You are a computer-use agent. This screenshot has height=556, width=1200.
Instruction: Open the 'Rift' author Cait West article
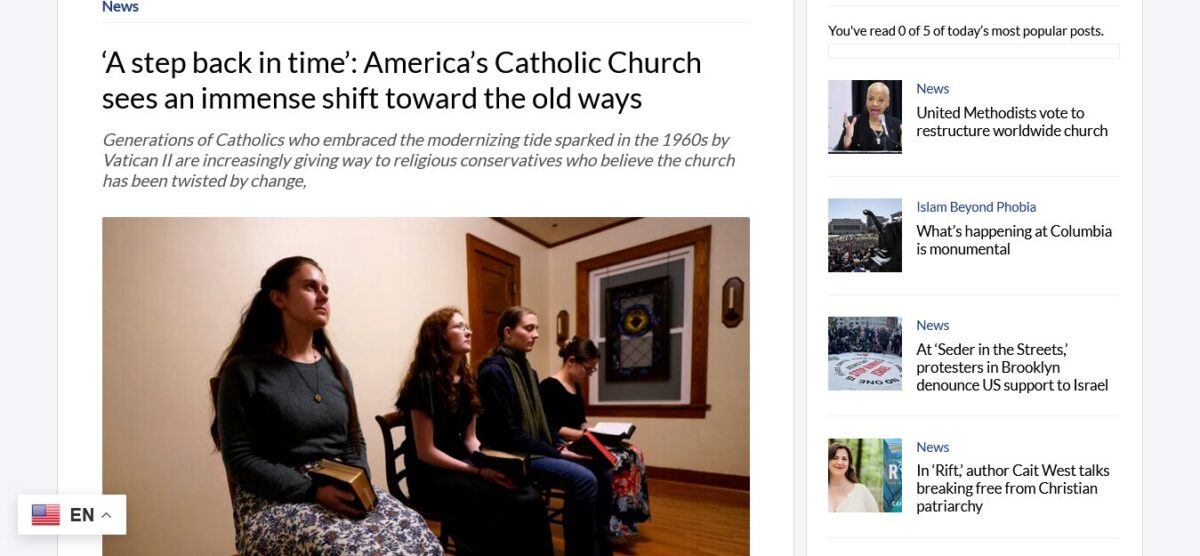(1013, 488)
